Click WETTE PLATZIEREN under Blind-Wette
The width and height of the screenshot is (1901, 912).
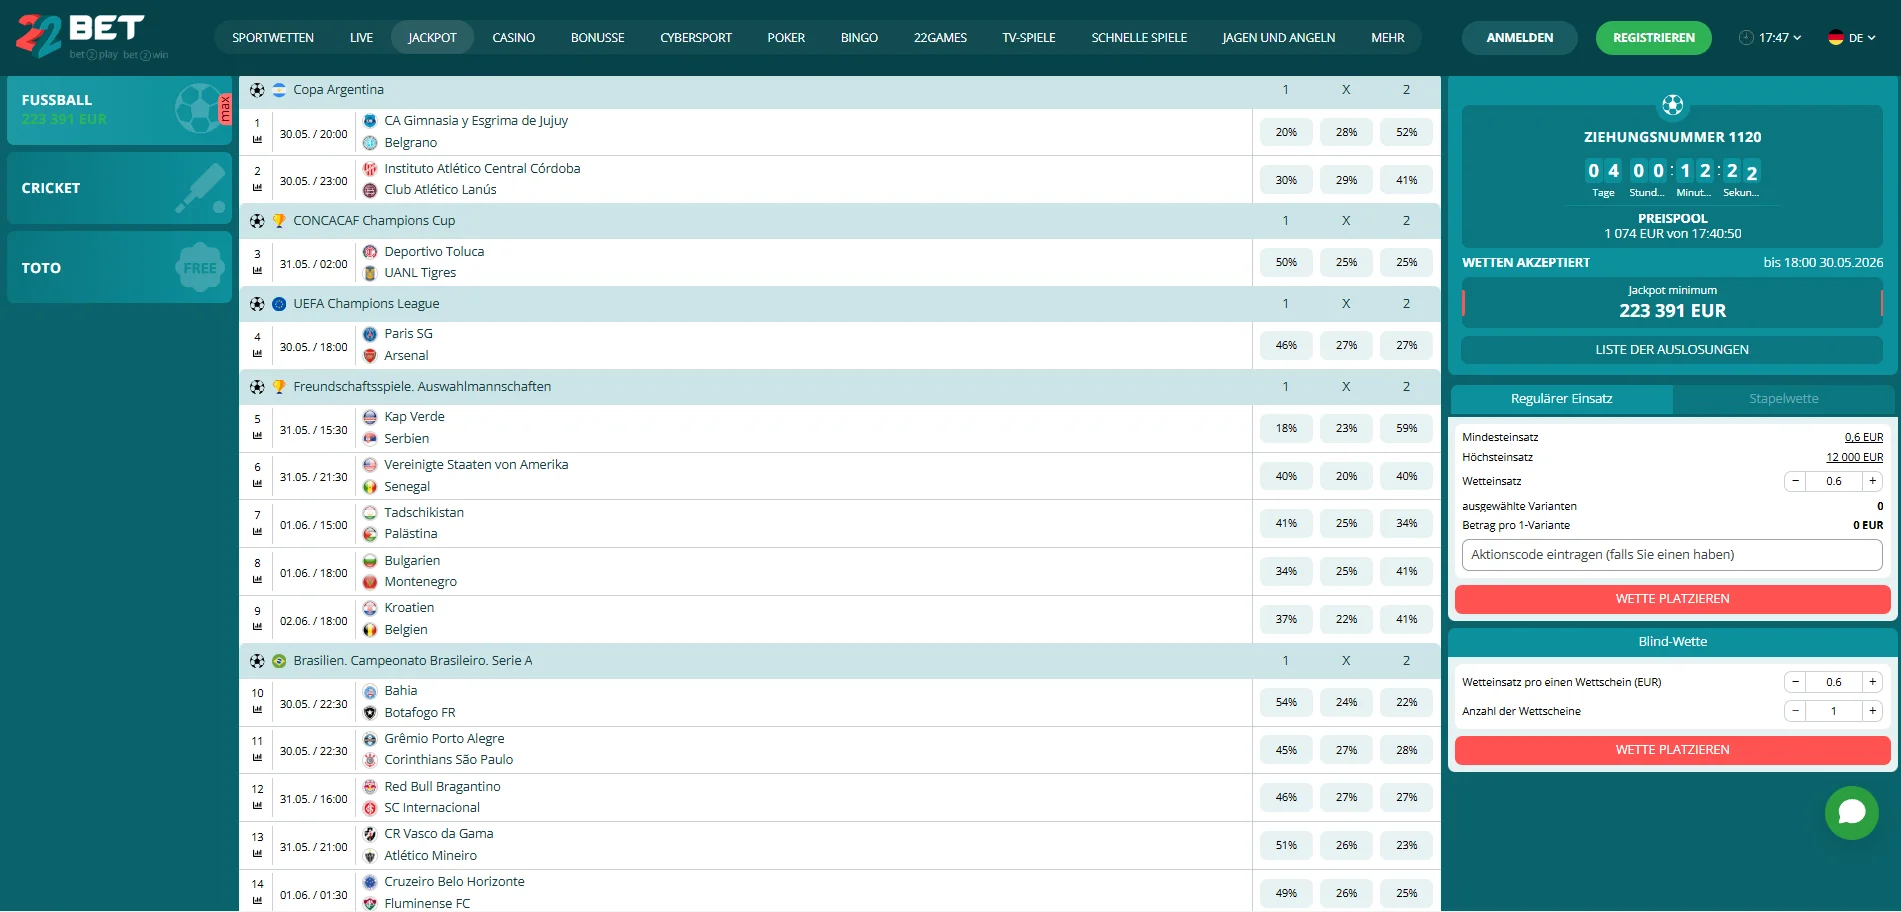1672,750
